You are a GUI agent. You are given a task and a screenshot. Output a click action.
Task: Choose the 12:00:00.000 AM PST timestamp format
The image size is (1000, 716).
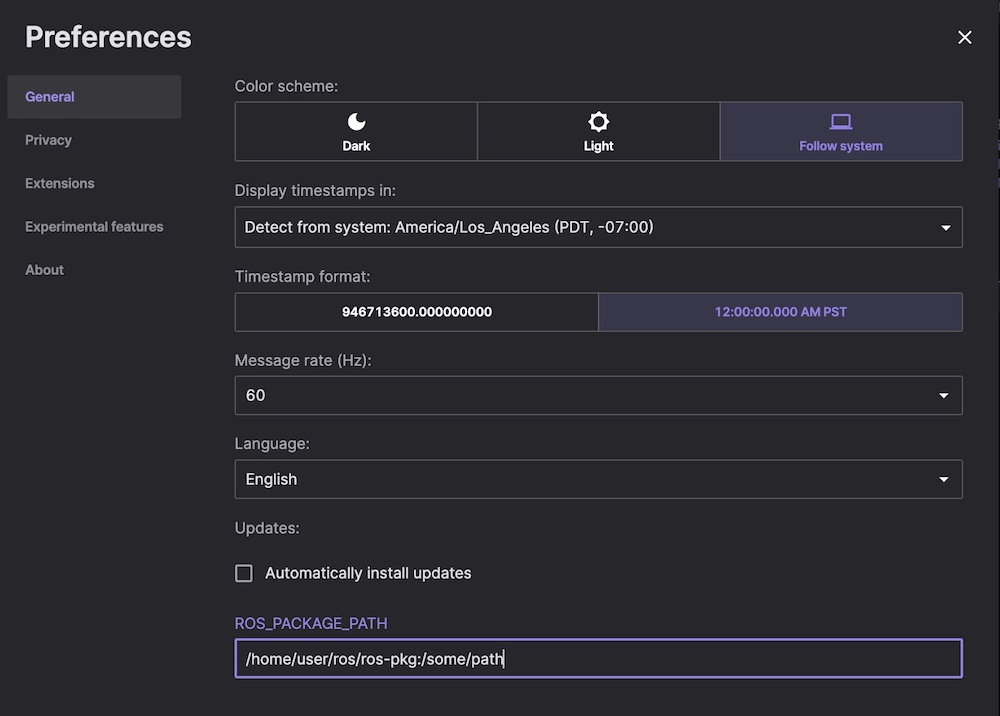click(780, 312)
